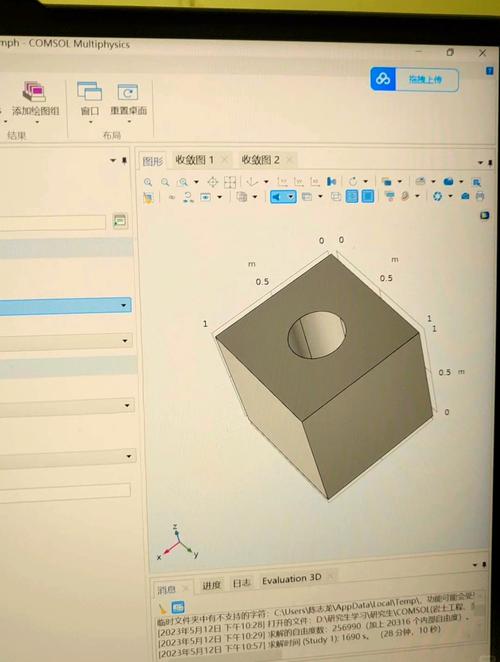Screen dimensions: 500x662
Task: Switch to the 收敛图 1 tab
Action: point(195,160)
